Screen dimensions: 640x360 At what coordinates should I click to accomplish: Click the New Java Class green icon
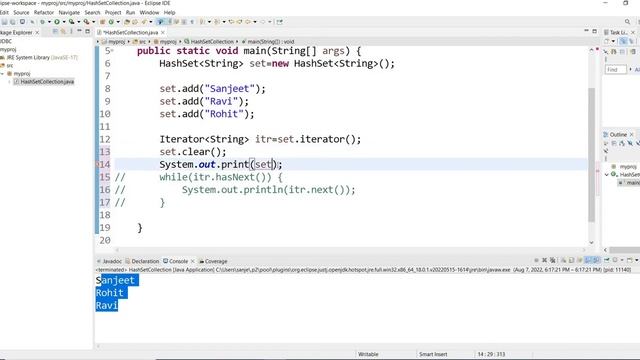click(111, 22)
